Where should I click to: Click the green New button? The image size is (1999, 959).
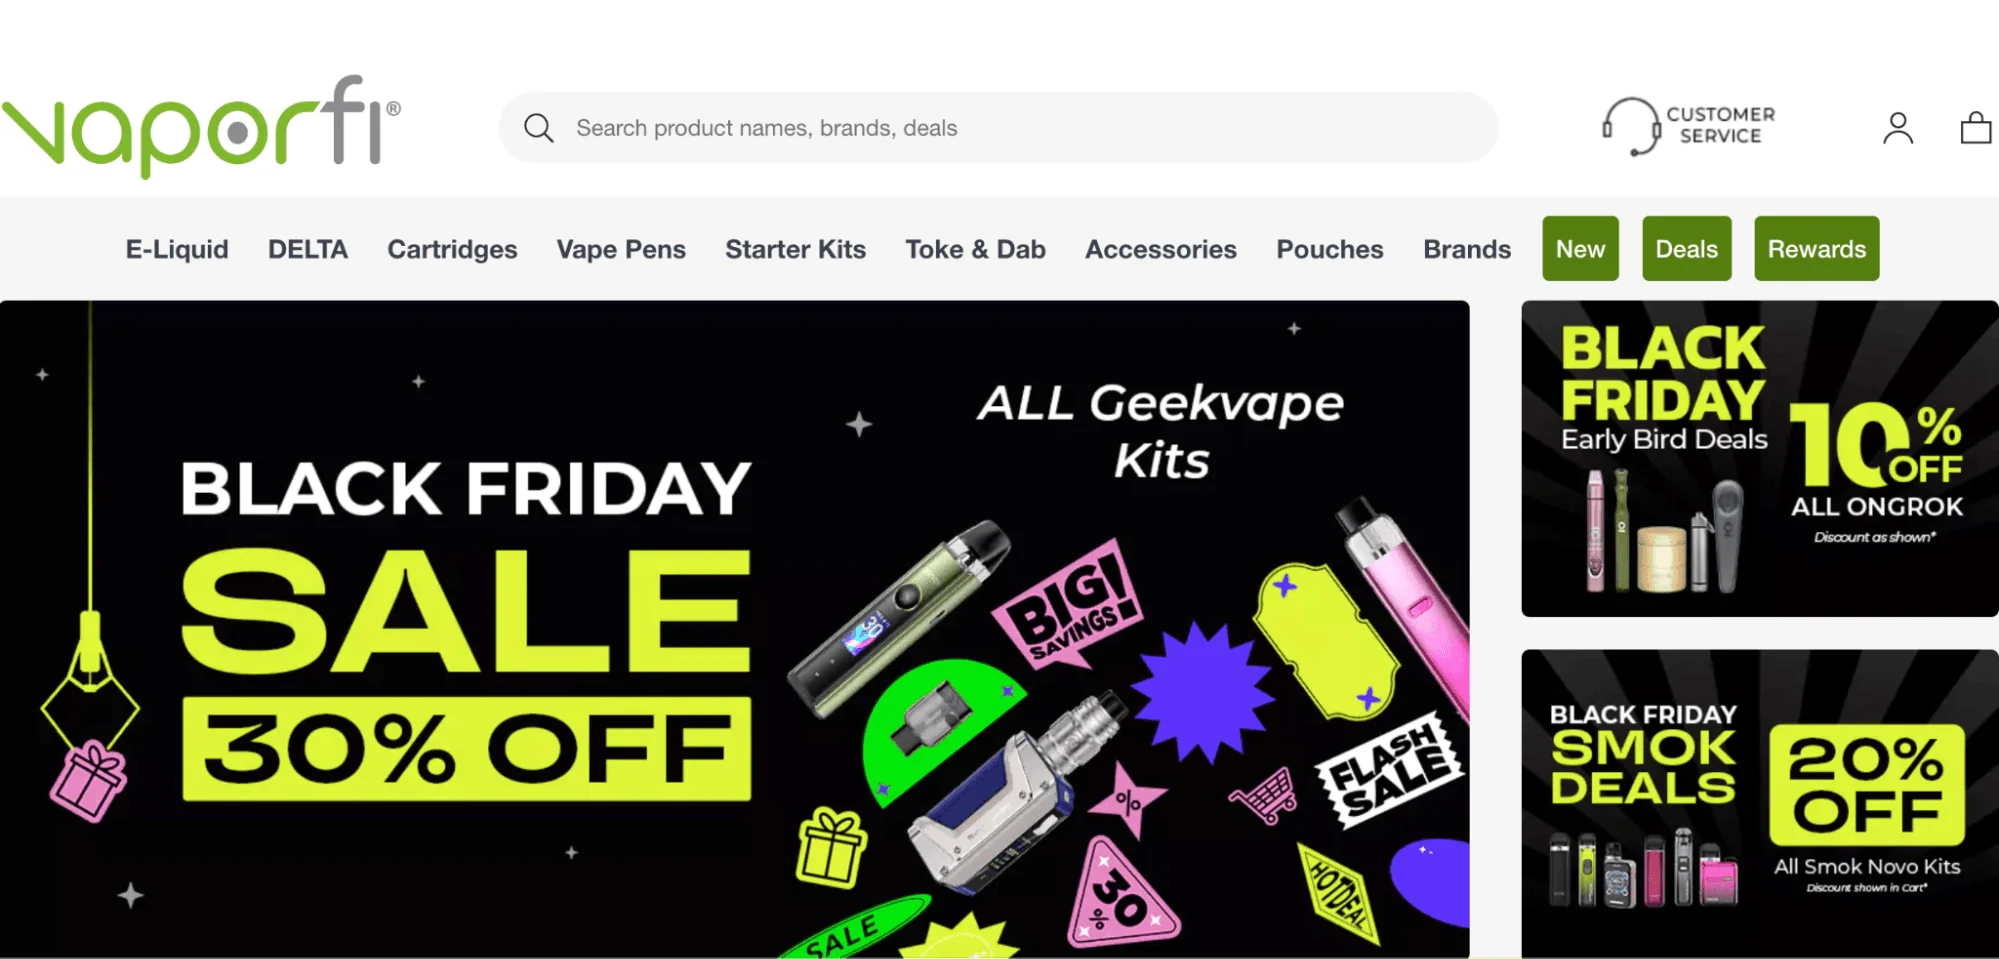(1580, 248)
